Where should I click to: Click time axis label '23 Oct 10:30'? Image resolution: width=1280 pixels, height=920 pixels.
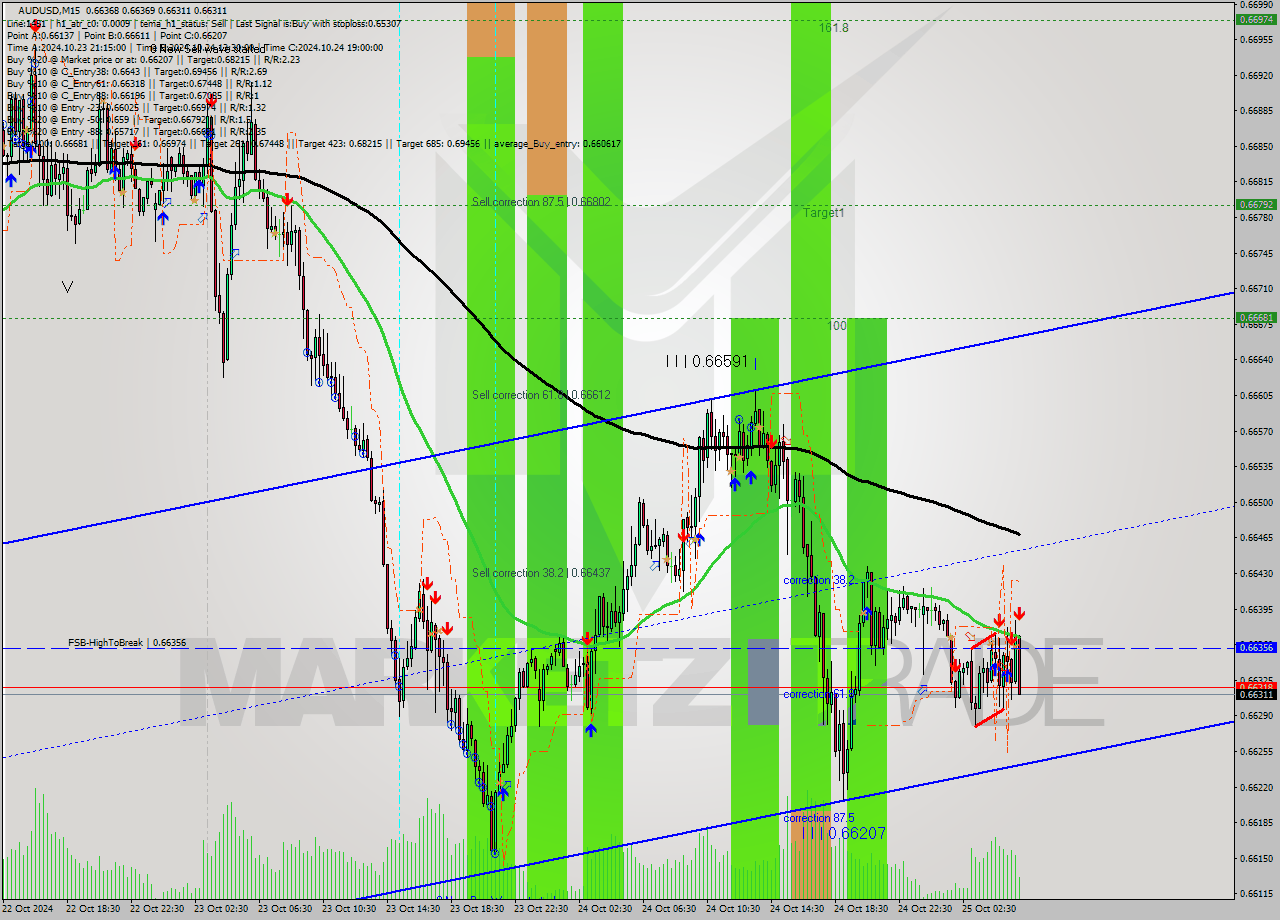[350, 908]
